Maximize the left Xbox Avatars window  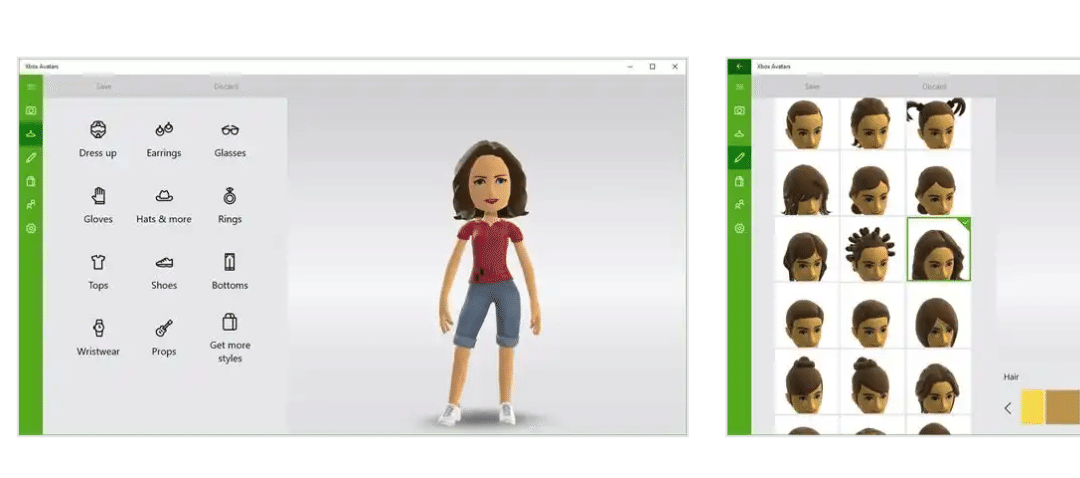tap(652, 67)
